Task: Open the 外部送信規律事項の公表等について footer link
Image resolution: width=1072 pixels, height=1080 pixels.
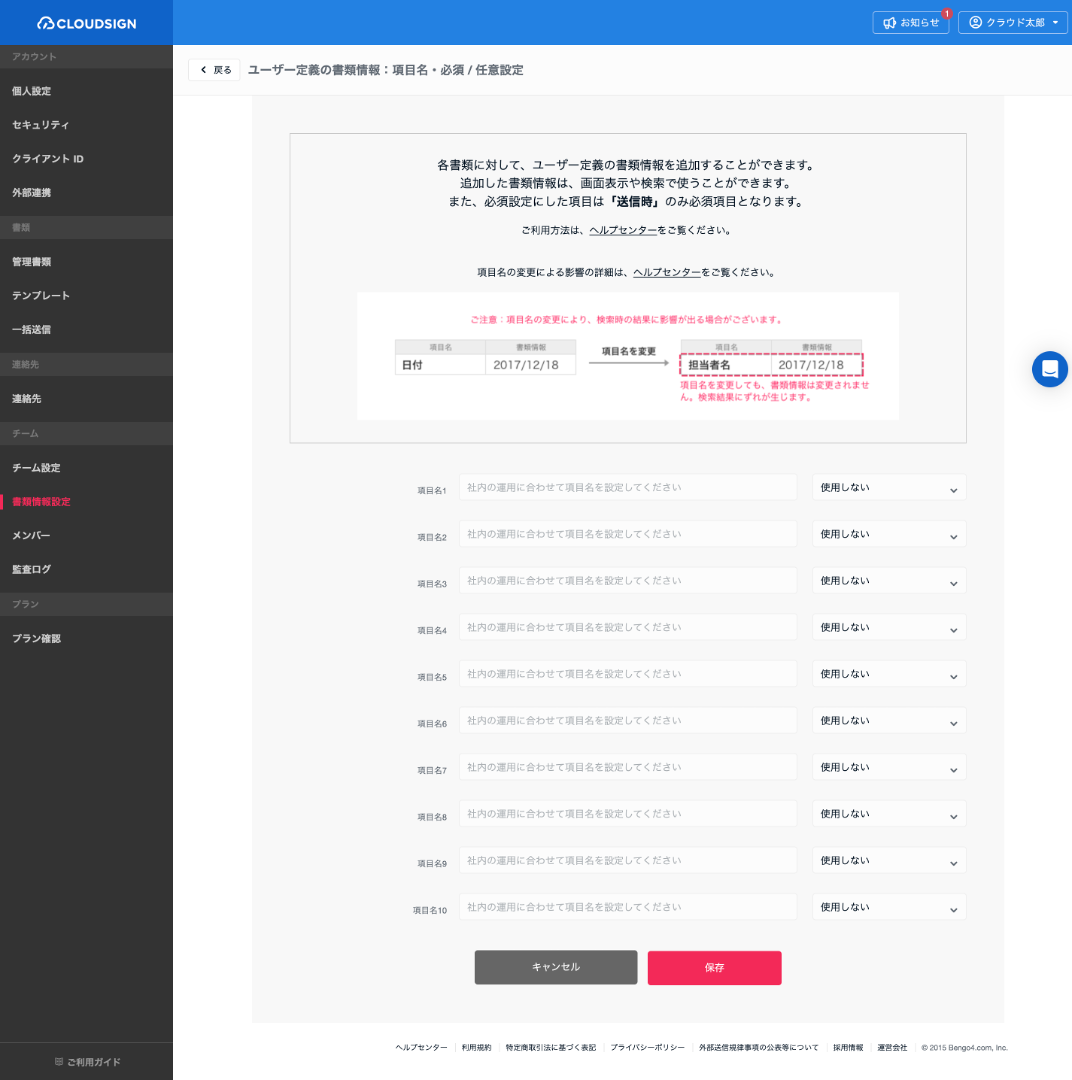Action: click(759, 1048)
